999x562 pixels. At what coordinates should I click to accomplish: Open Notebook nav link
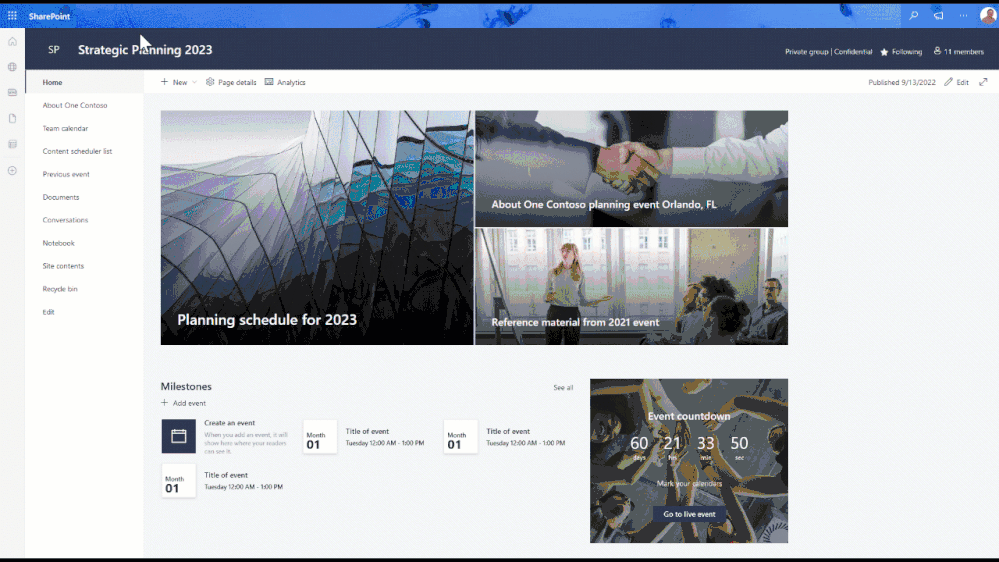[58, 243]
